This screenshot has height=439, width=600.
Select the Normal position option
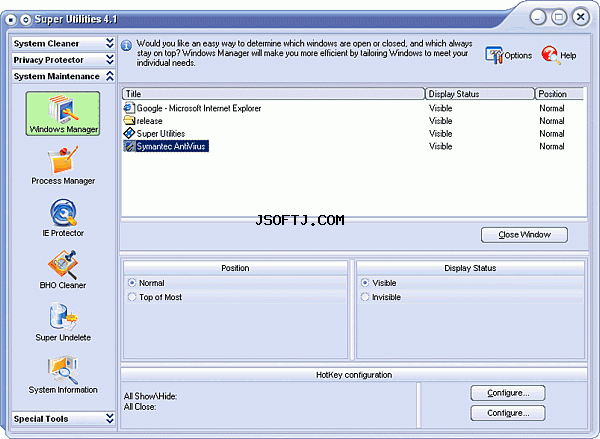click(x=132, y=283)
